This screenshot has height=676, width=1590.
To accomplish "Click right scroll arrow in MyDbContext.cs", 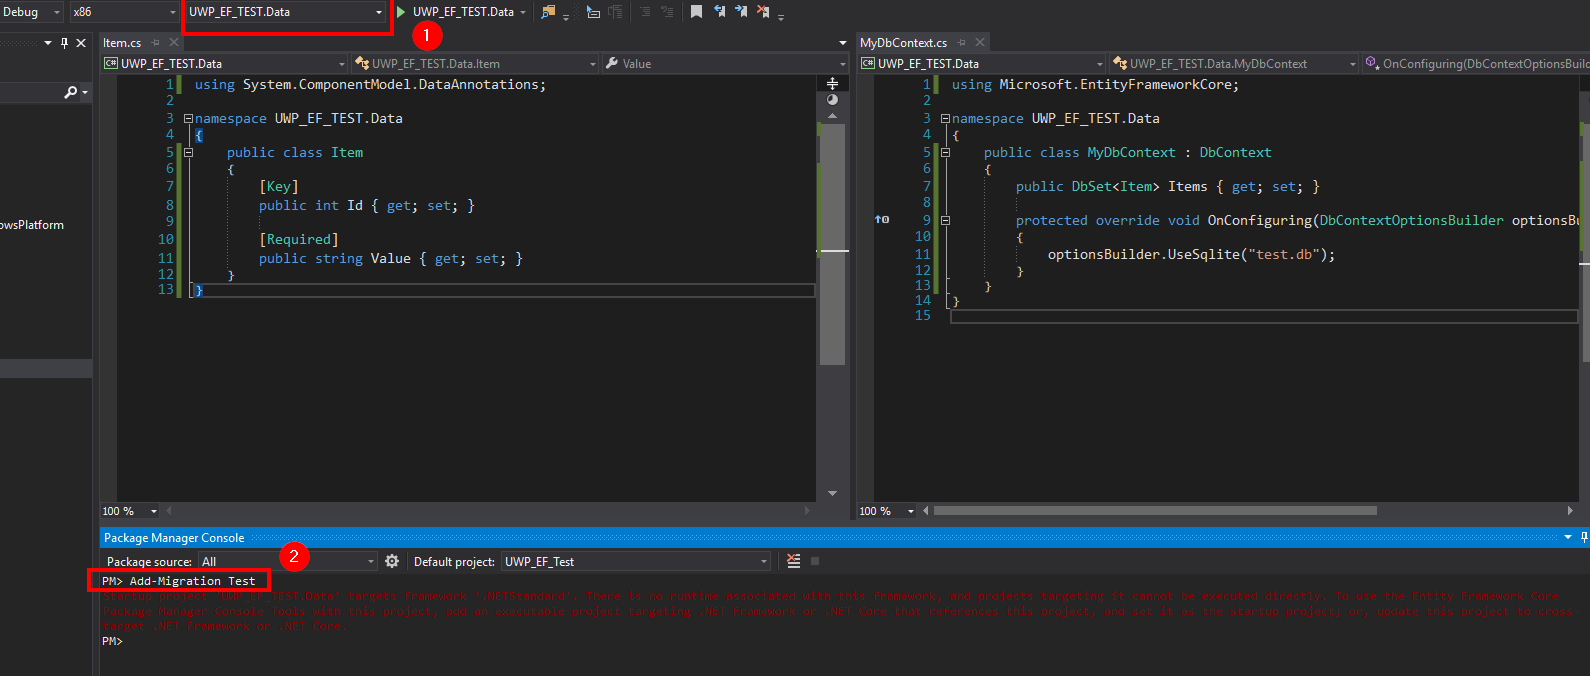I will (1570, 511).
